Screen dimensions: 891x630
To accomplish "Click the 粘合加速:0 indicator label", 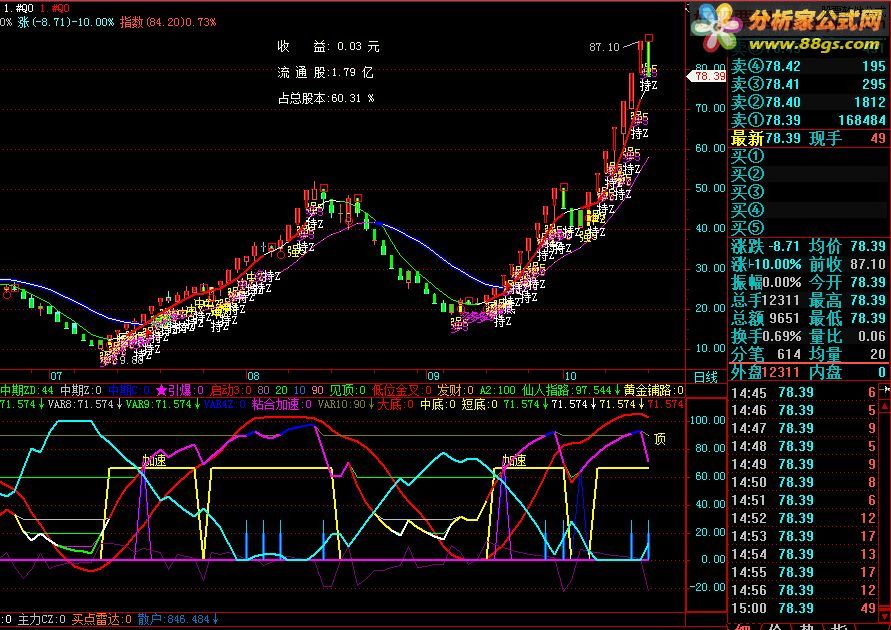I will (x=282, y=404).
